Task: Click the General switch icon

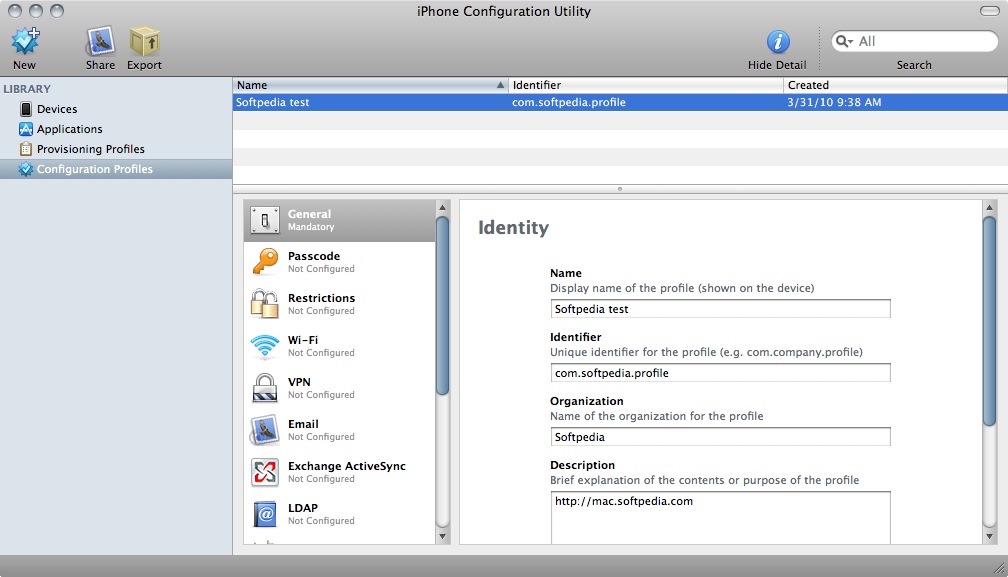Action: click(265, 220)
